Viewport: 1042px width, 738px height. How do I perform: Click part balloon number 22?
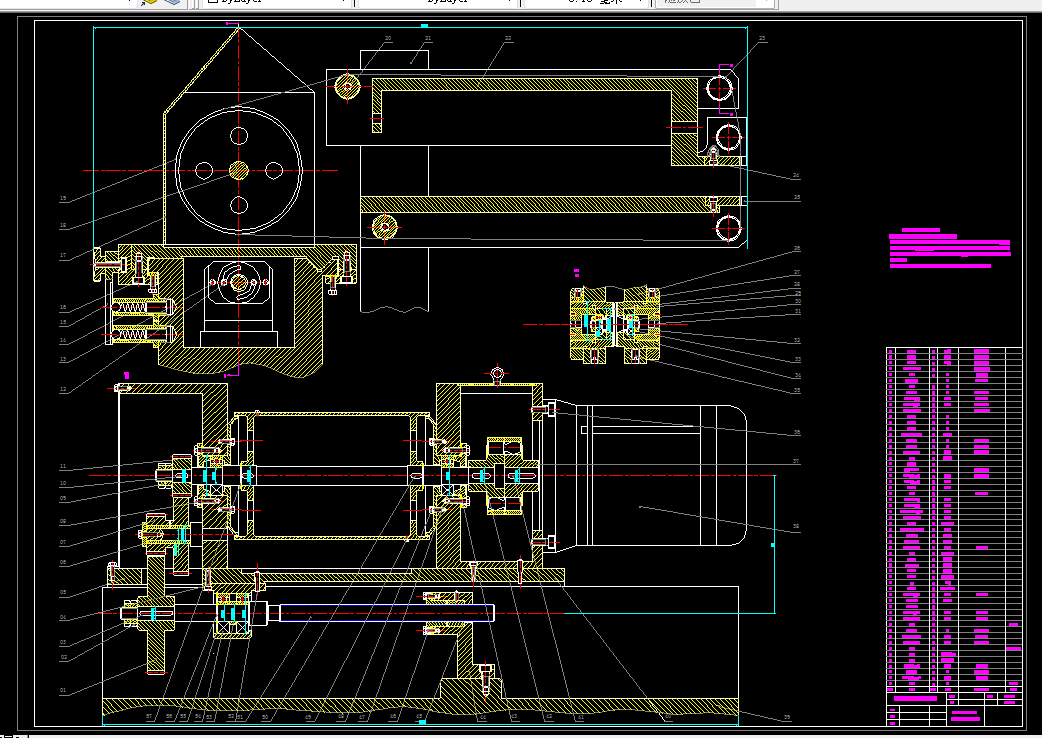point(508,39)
